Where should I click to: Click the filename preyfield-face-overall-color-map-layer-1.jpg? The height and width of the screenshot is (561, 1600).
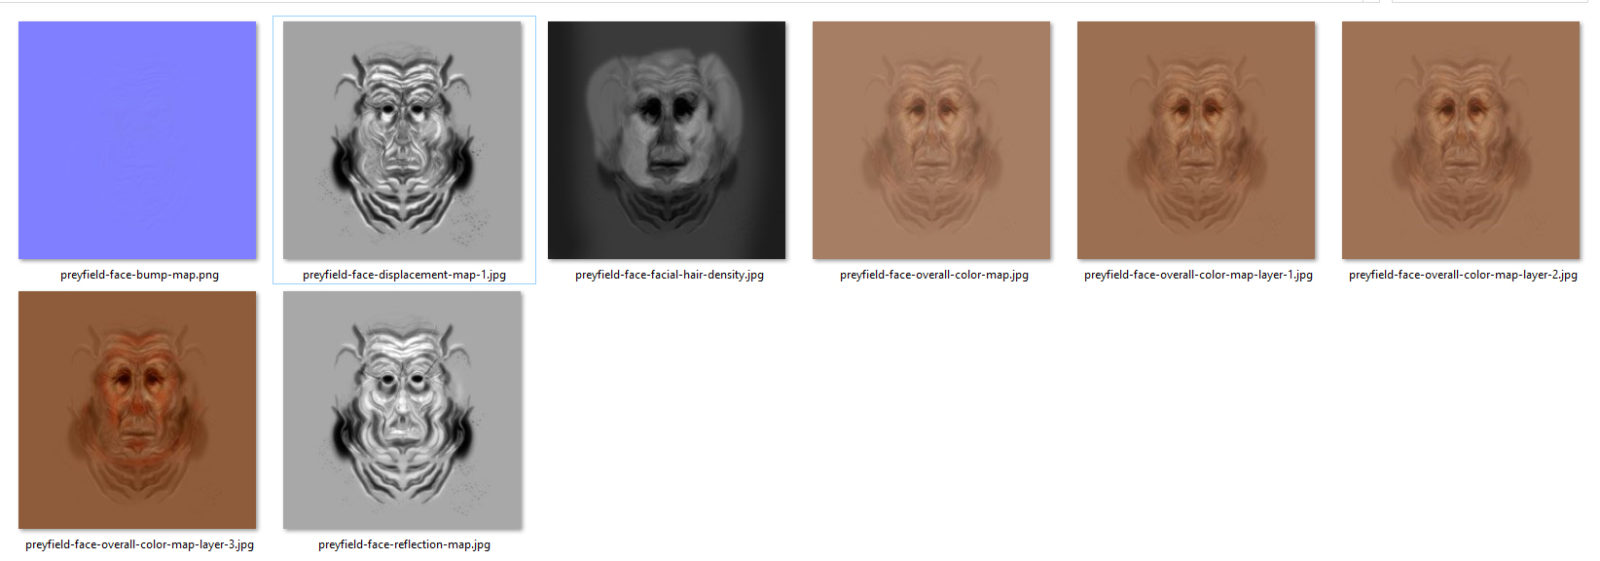click(1198, 275)
